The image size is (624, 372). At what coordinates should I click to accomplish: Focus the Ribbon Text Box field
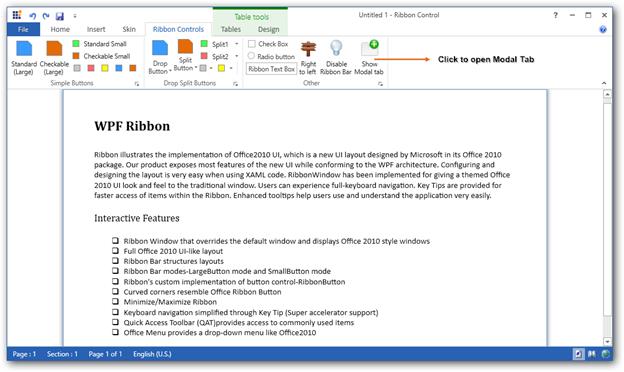coord(271,69)
